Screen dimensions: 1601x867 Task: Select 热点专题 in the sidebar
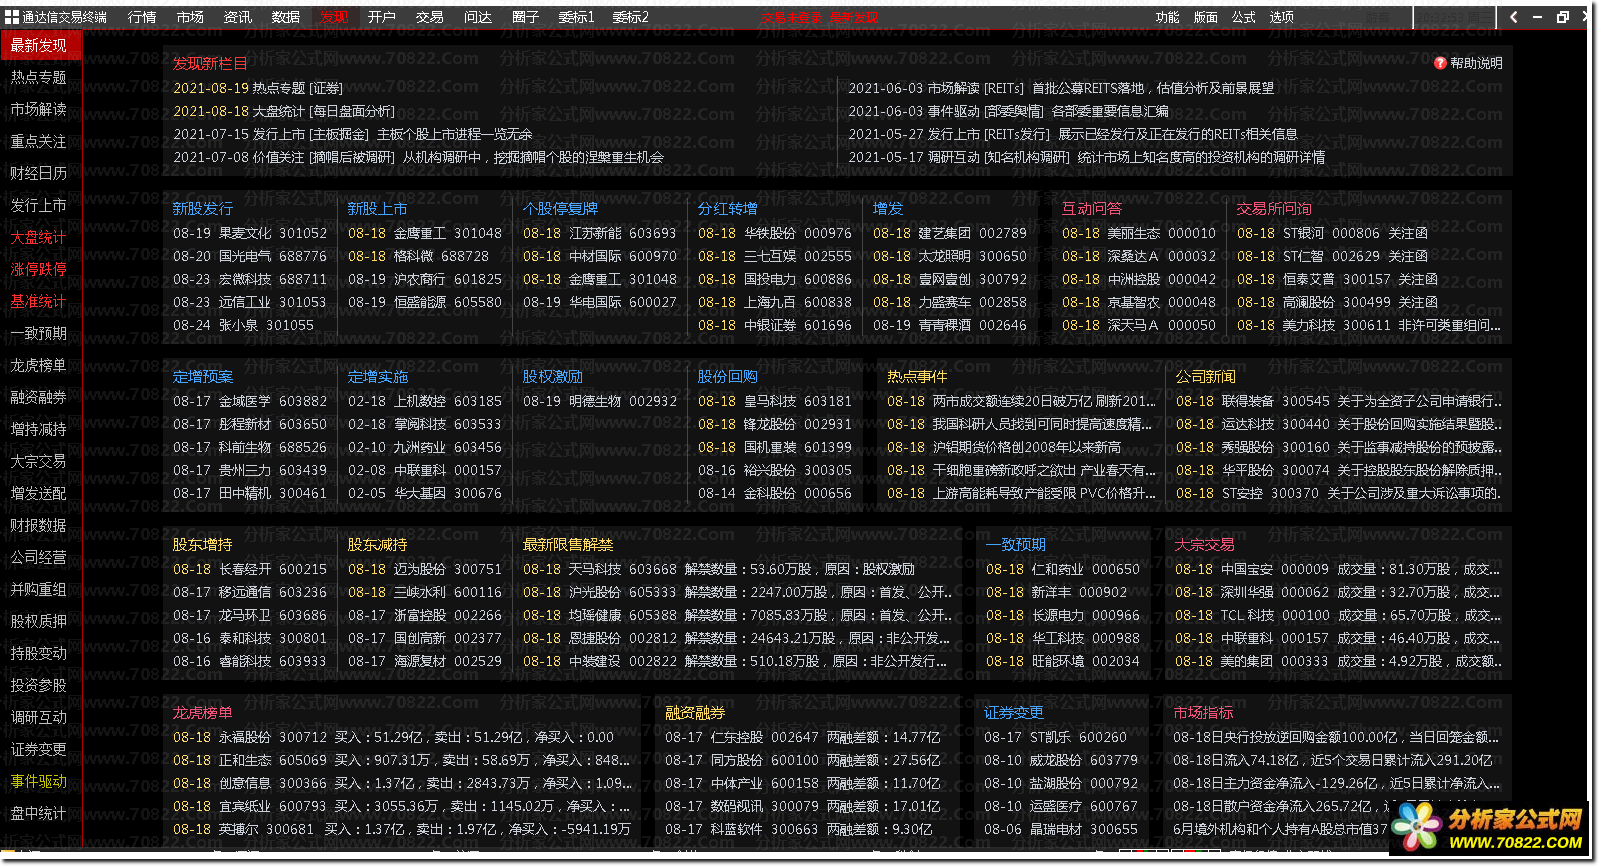(39, 77)
